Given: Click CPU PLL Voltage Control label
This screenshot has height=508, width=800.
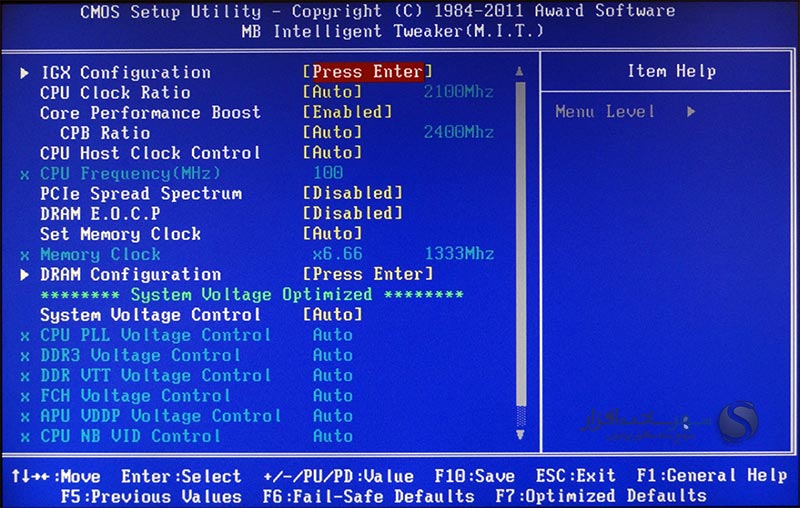Looking at the screenshot, I should (156, 335).
